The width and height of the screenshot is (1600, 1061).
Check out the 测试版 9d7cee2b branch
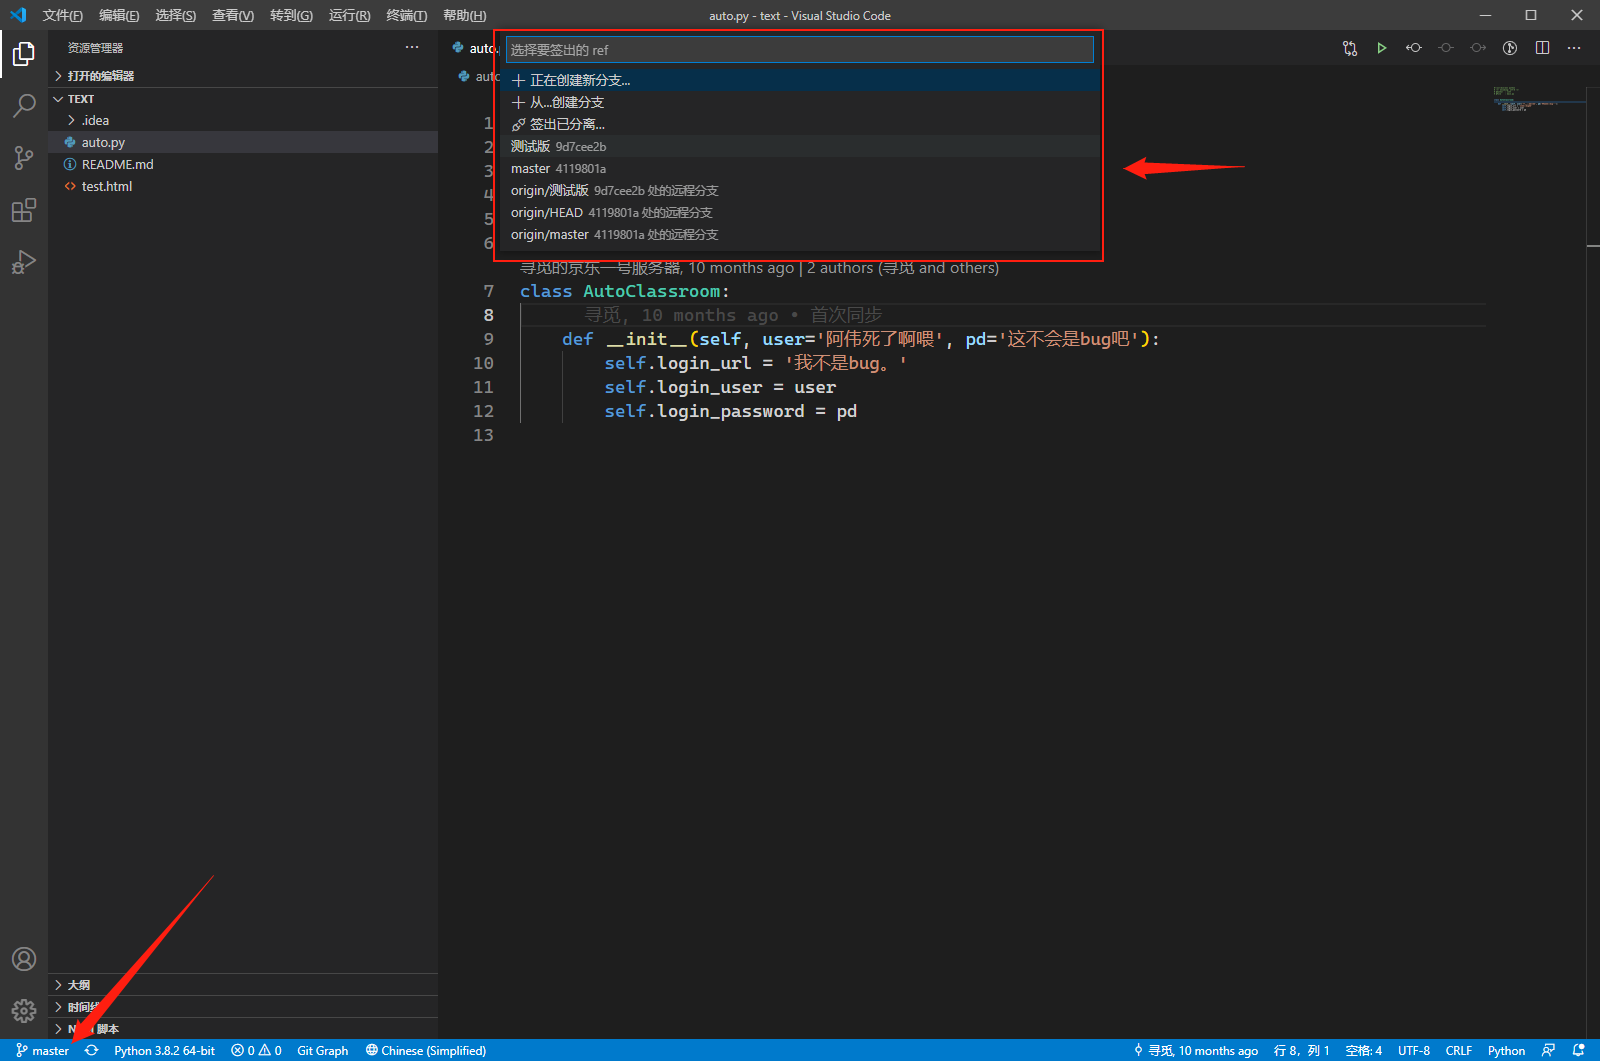click(800, 146)
